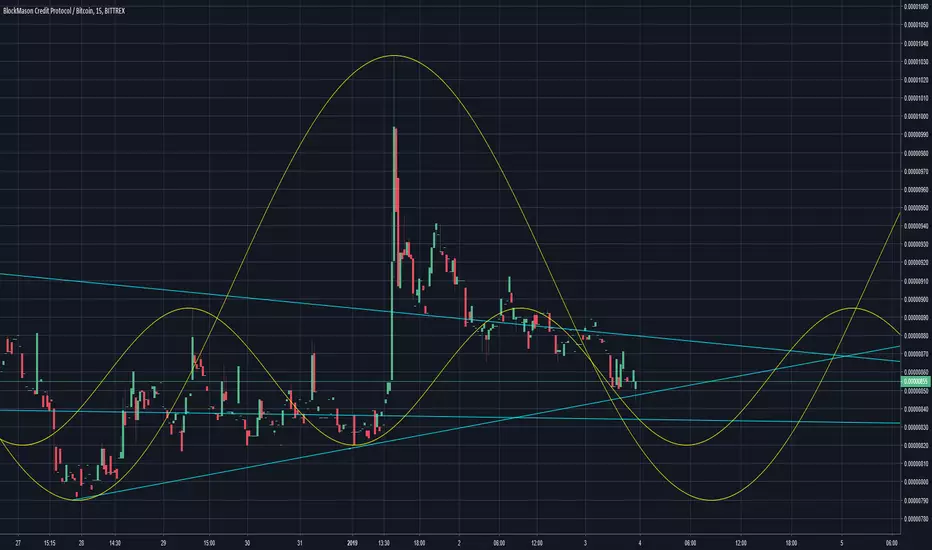Click the 2019 label on the time axis
932x550 pixels.
pos(352,543)
